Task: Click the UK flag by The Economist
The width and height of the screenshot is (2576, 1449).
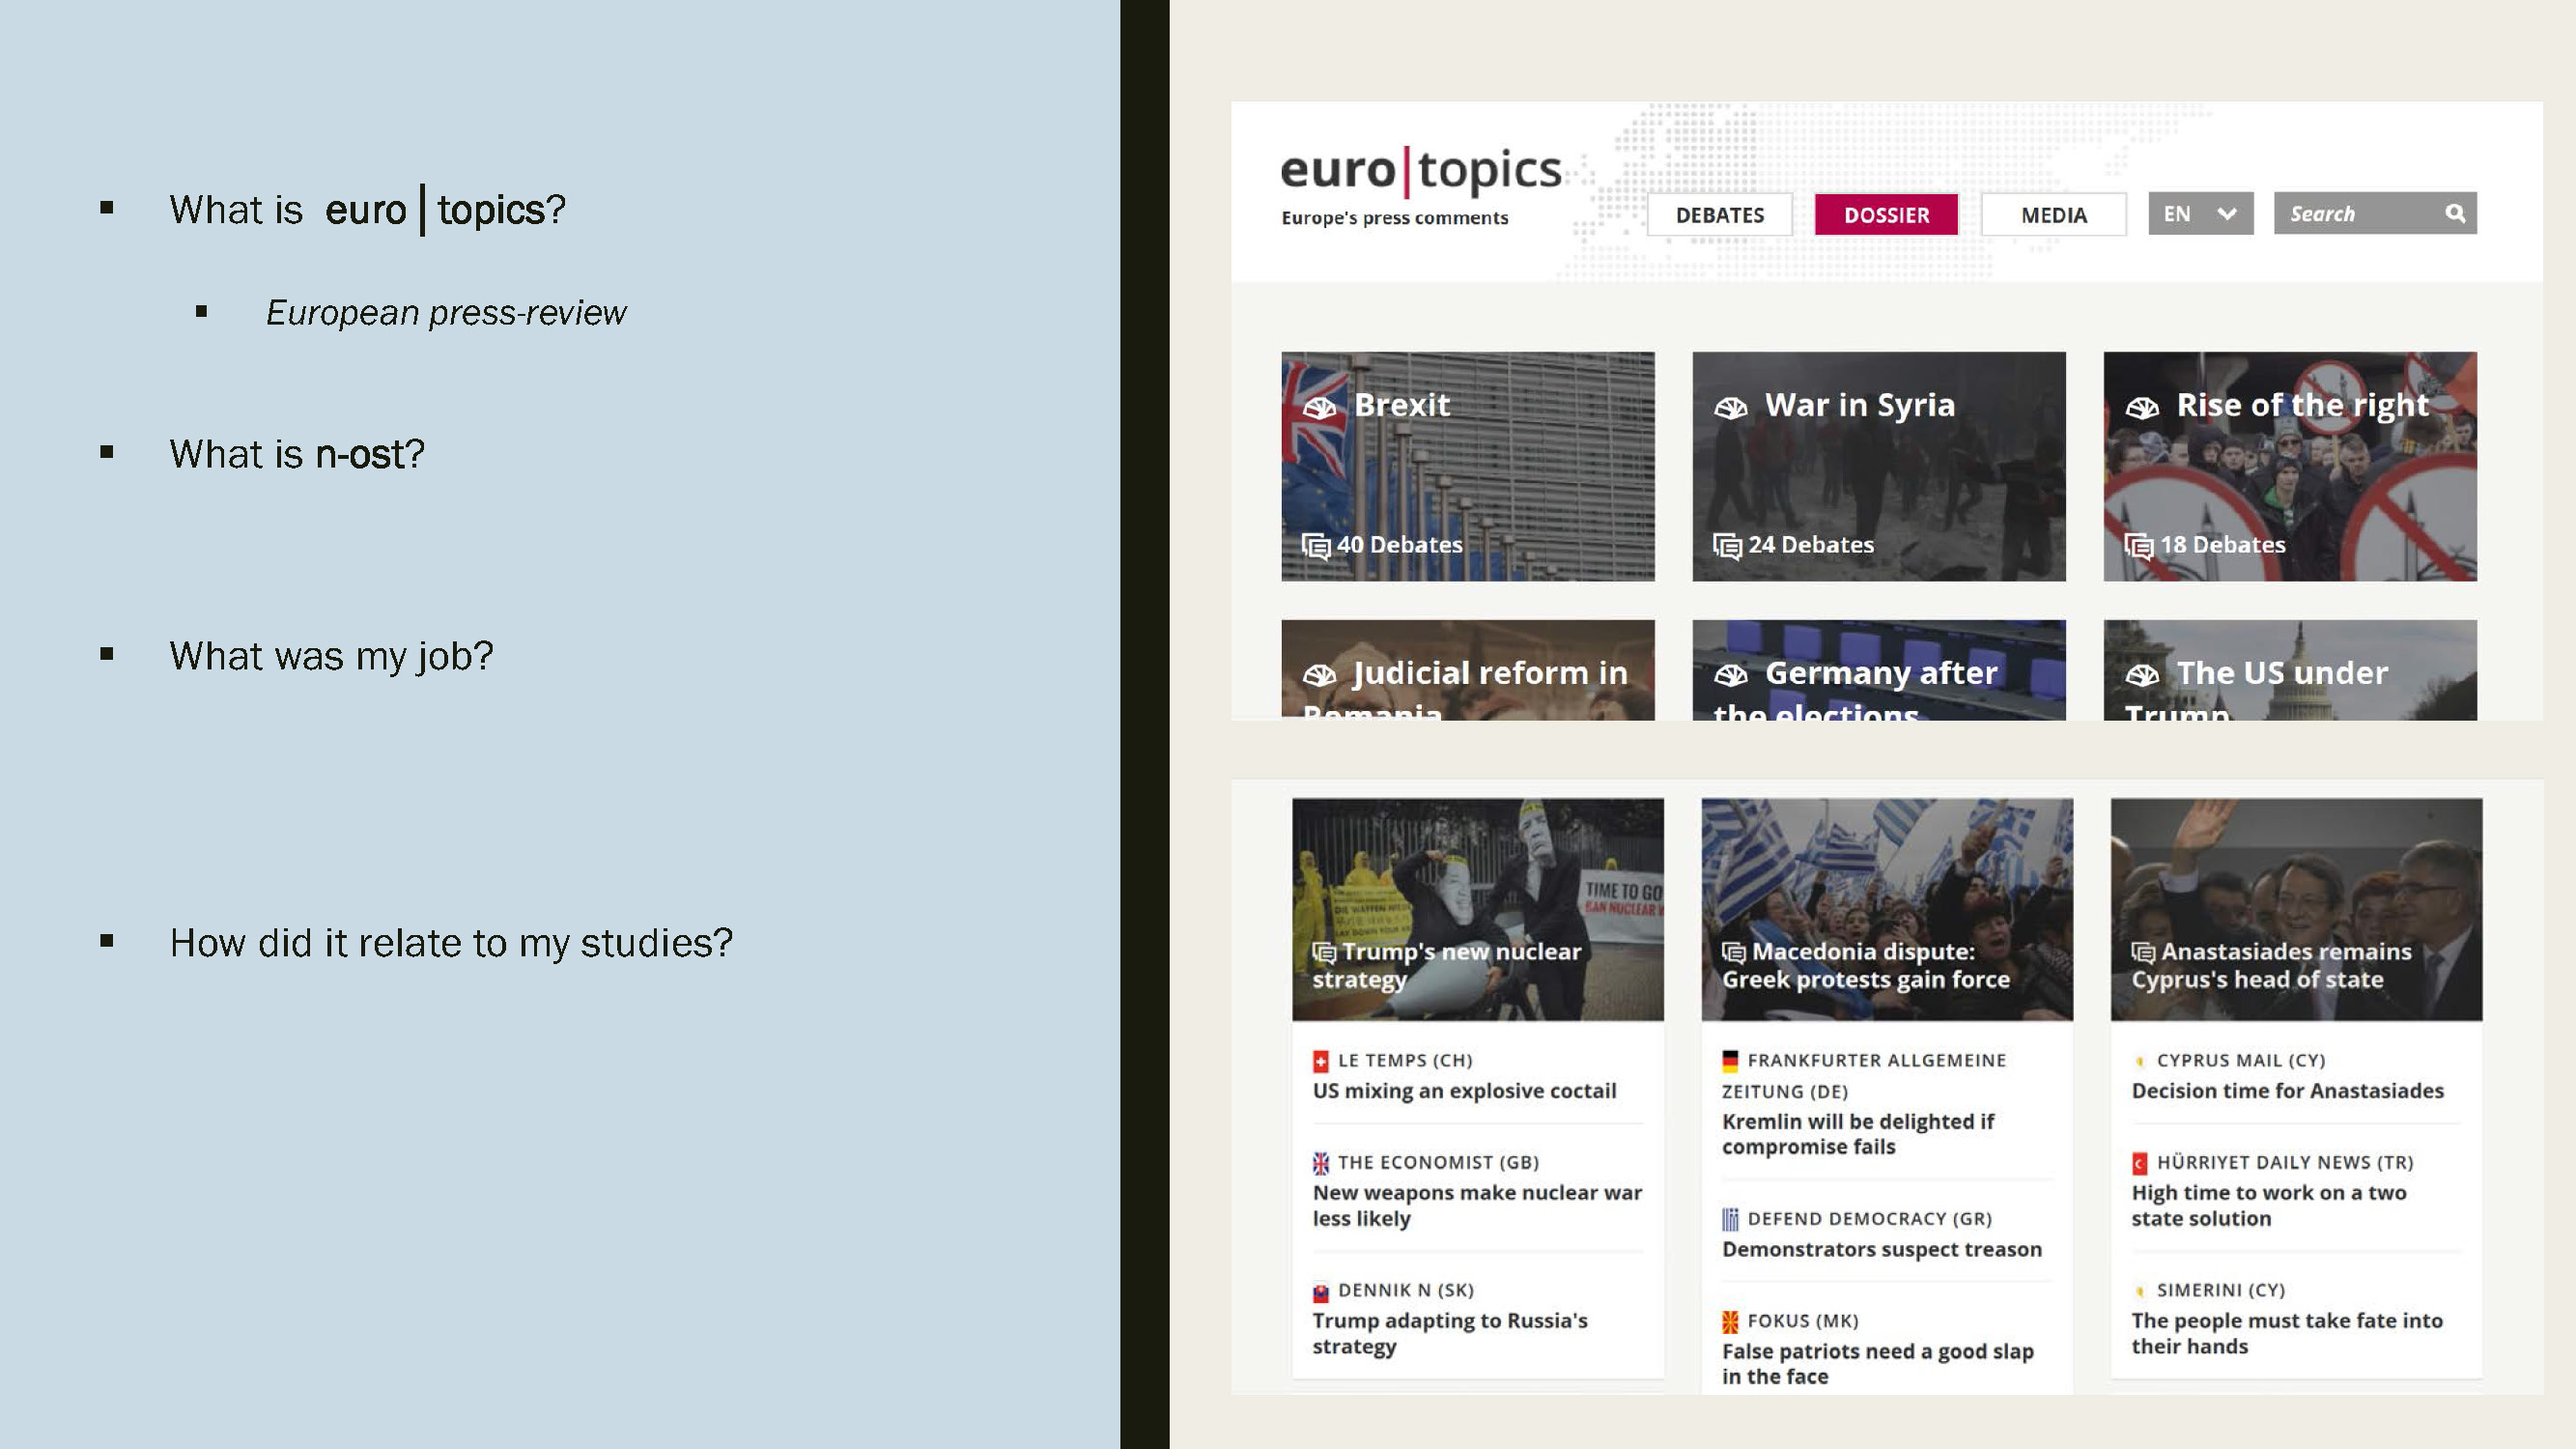Action: pos(1320,1163)
